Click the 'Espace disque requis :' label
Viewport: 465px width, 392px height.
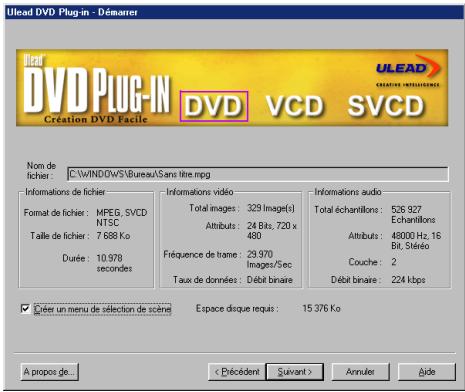coord(237,309)
